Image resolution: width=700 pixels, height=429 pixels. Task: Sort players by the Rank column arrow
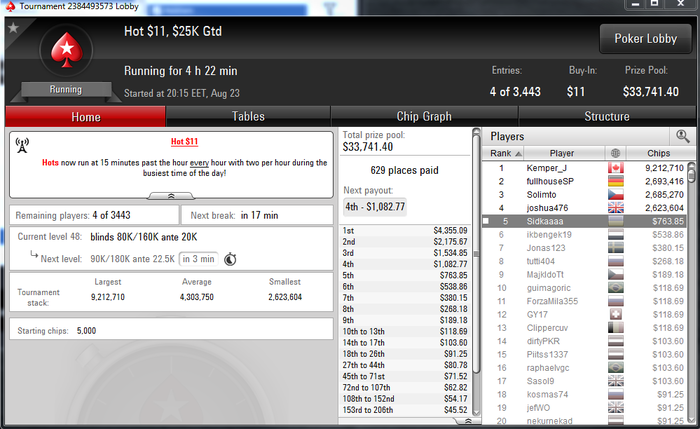click(x=518, y=154)
